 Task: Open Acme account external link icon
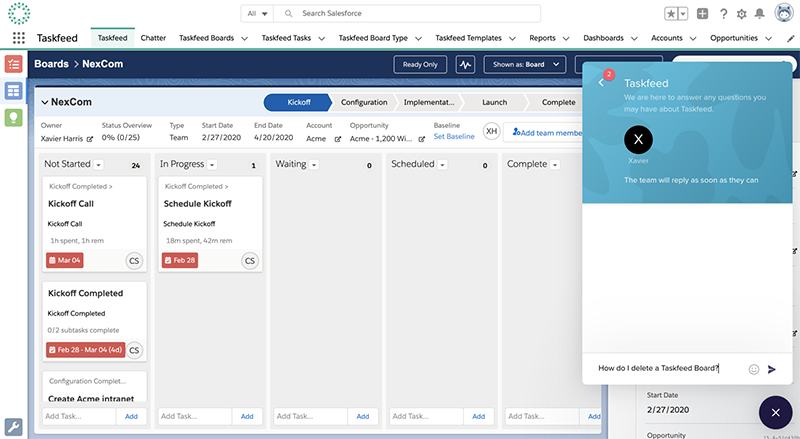(337, 139)
